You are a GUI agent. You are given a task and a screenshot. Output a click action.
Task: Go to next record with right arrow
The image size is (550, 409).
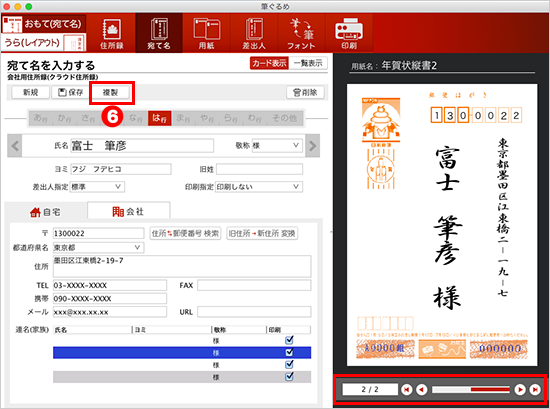pyautogui.click(x=313, y=146)
